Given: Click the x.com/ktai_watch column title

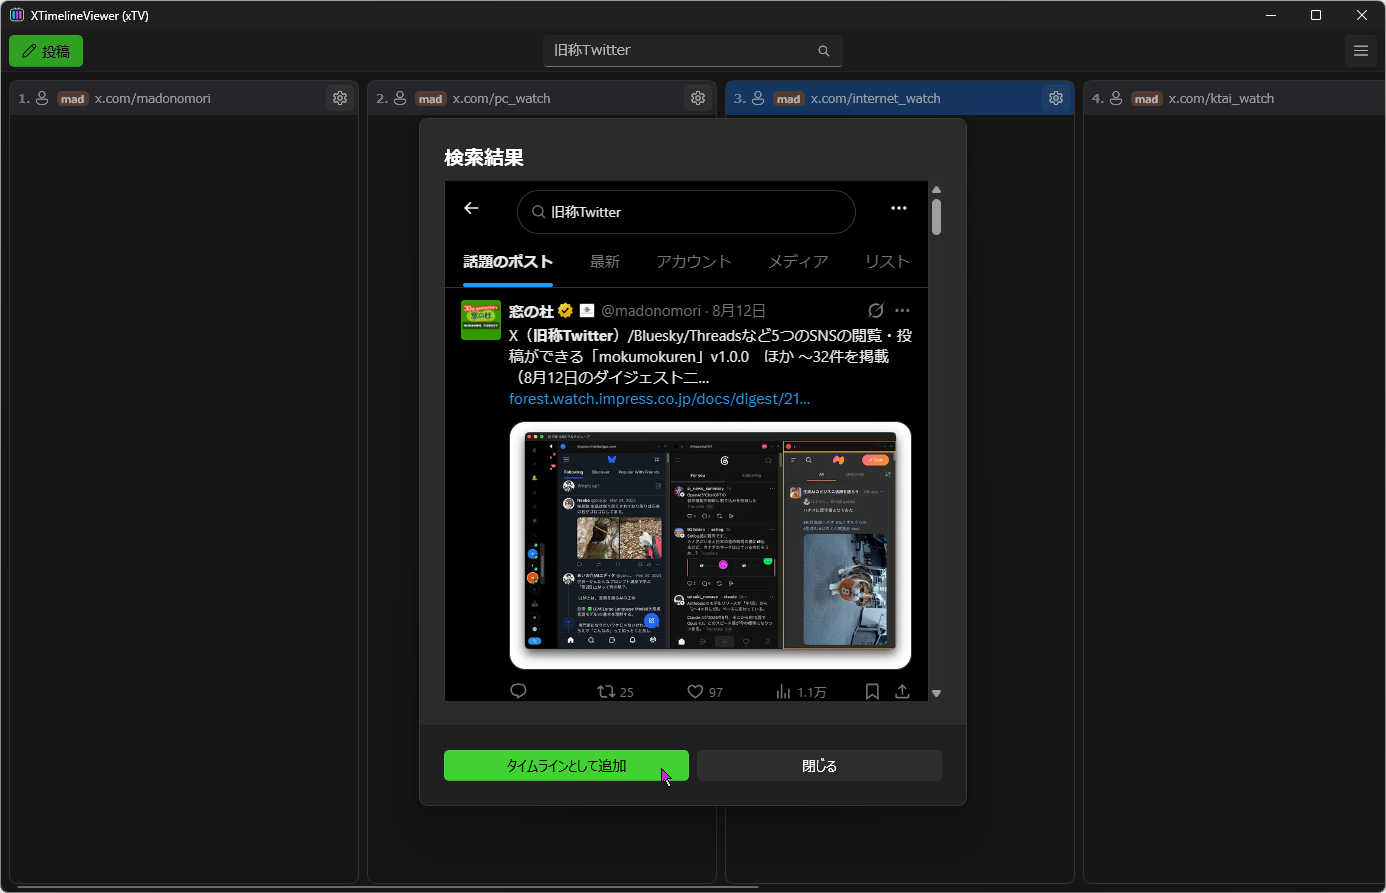Looking at the screenshot, I should point(1221,99).
